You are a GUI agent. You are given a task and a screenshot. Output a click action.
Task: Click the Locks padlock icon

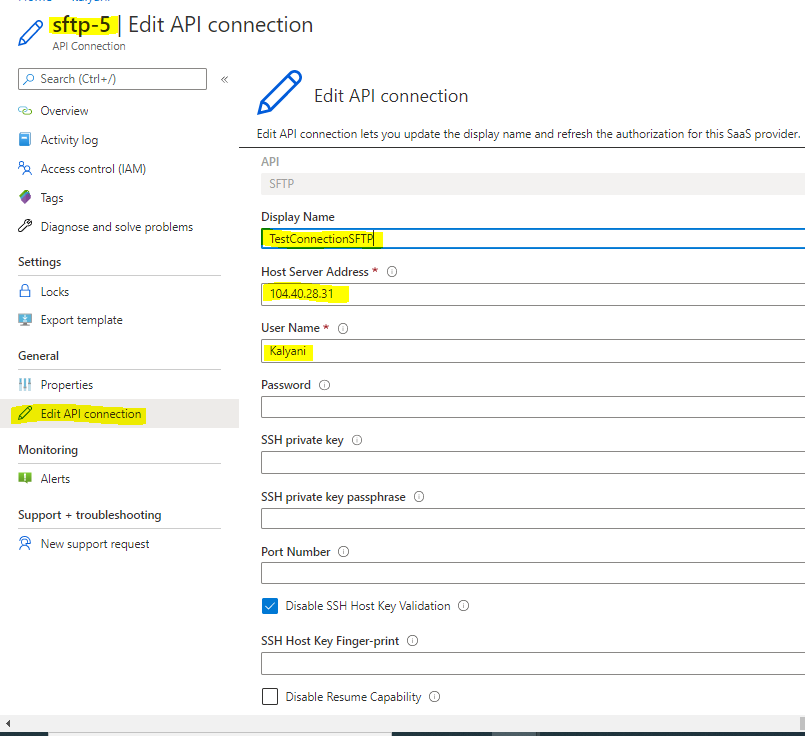tap(25, 291)
